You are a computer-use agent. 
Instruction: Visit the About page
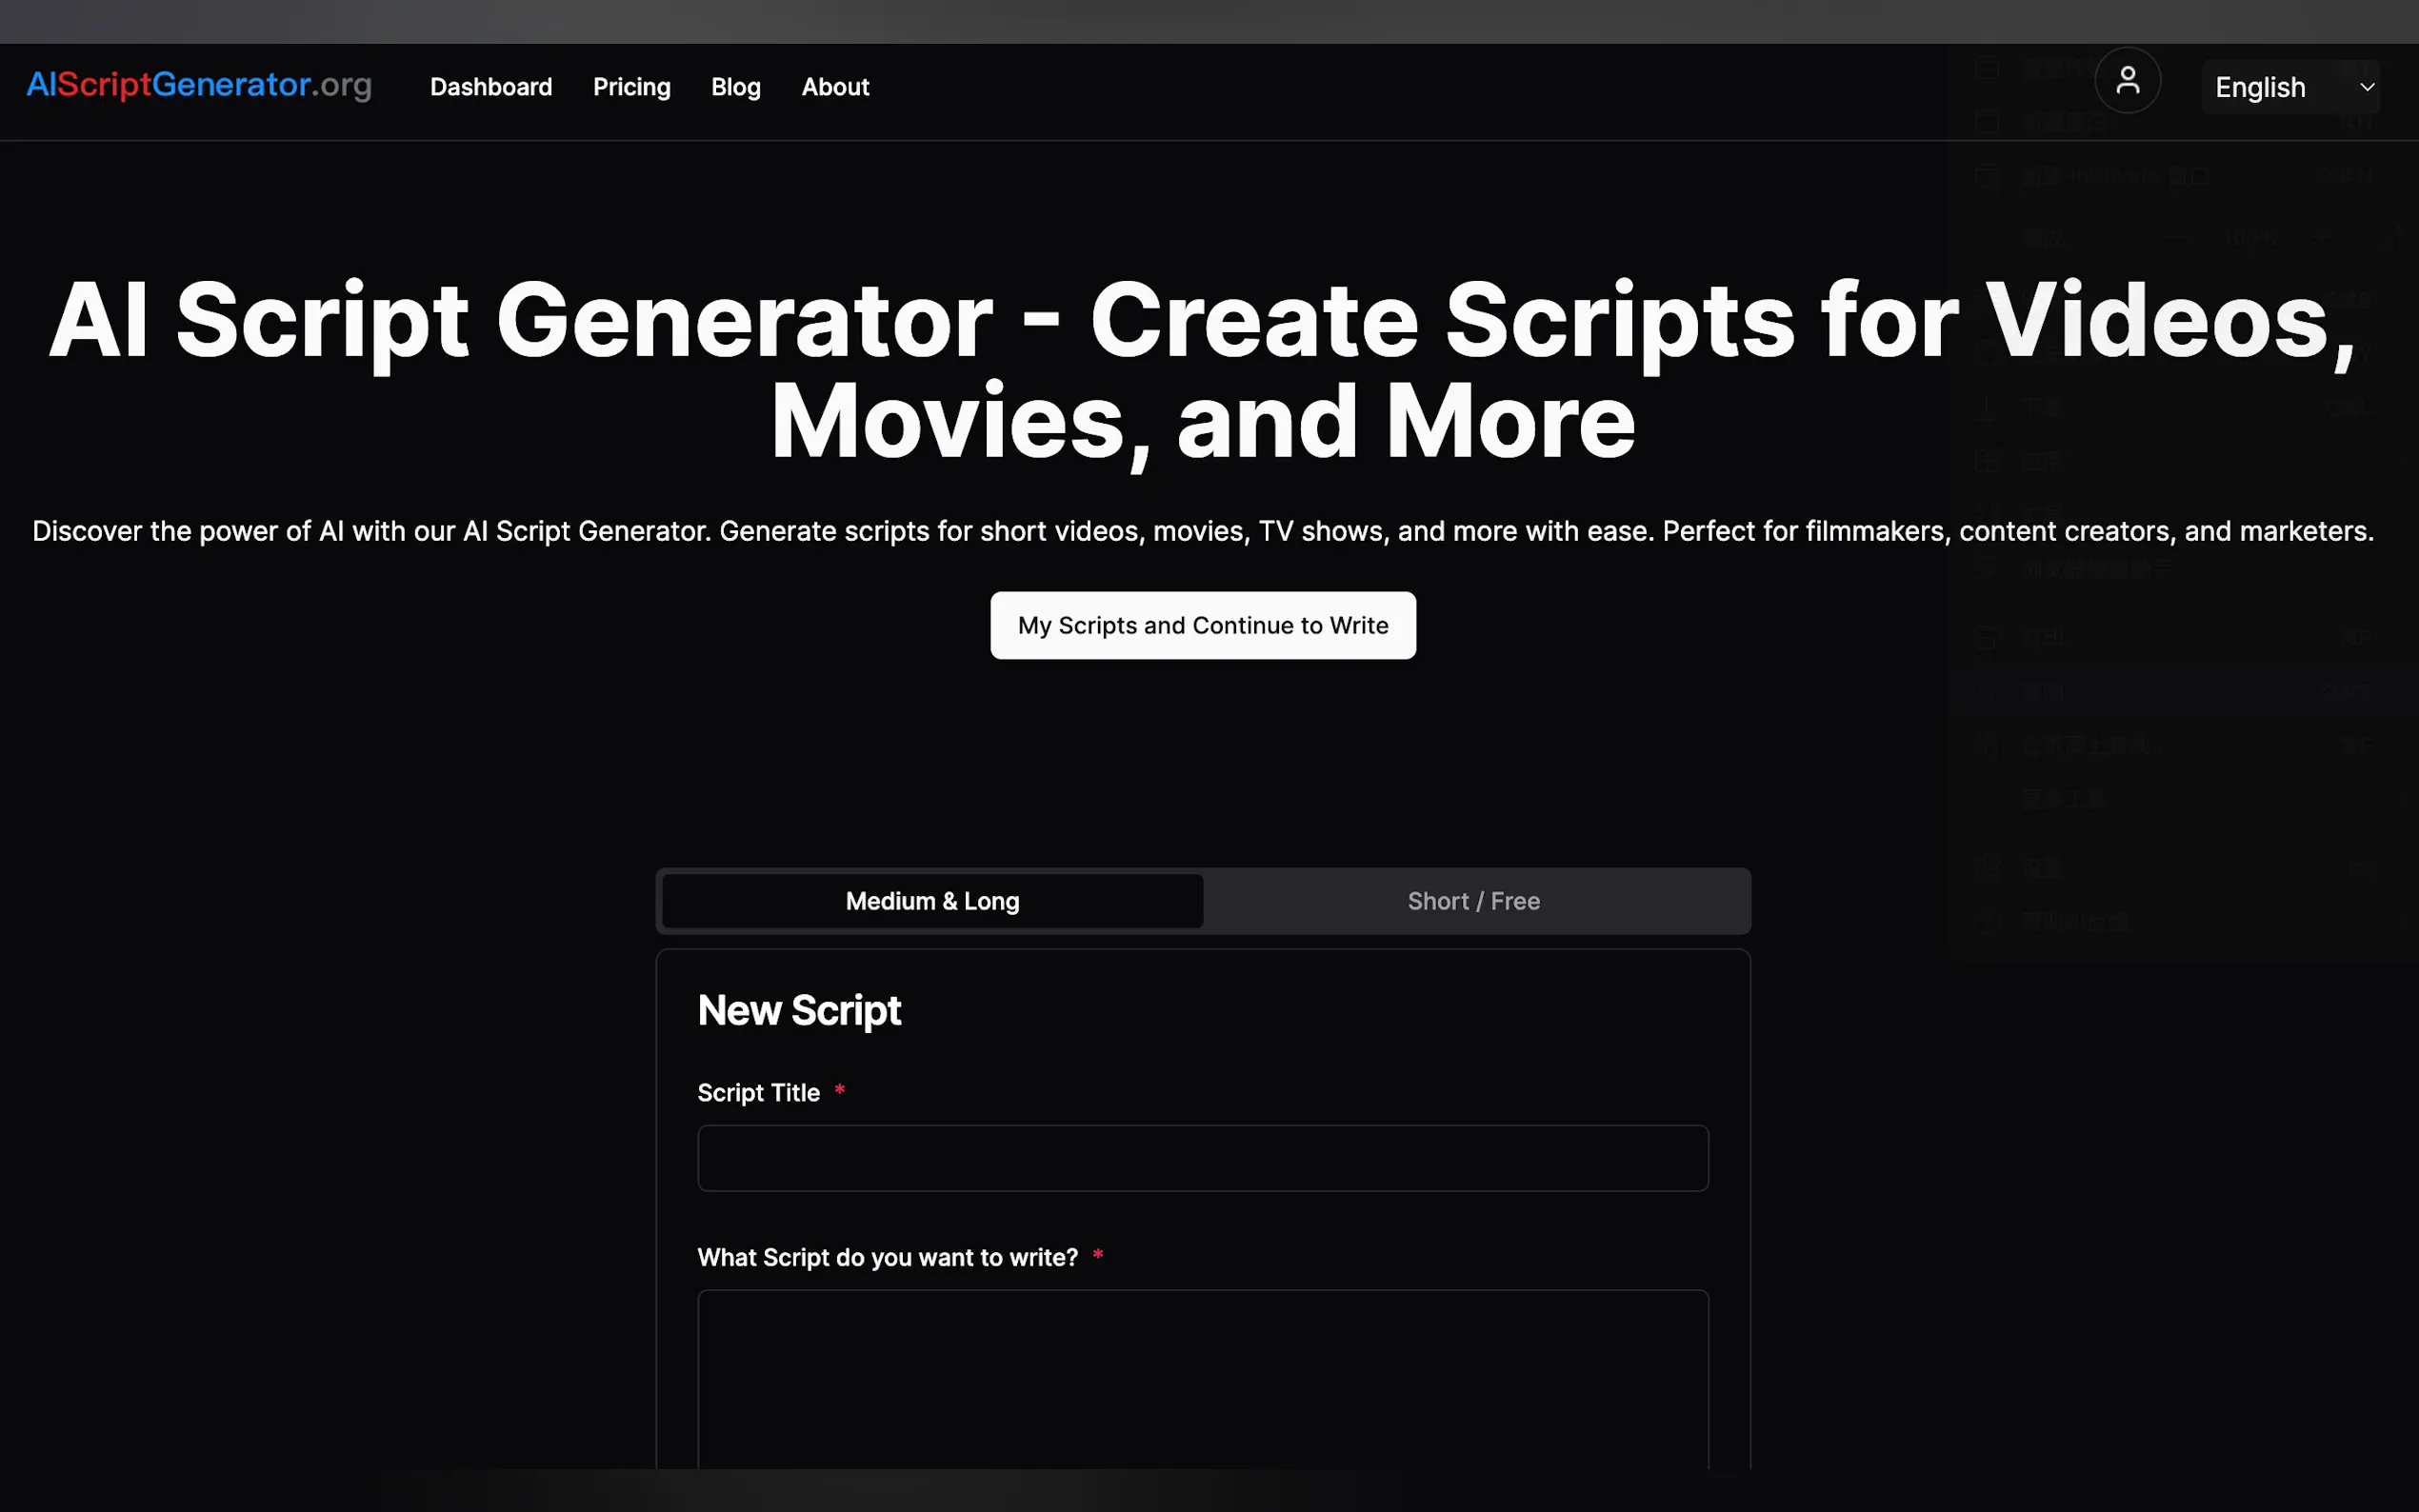tap(835, 87)
